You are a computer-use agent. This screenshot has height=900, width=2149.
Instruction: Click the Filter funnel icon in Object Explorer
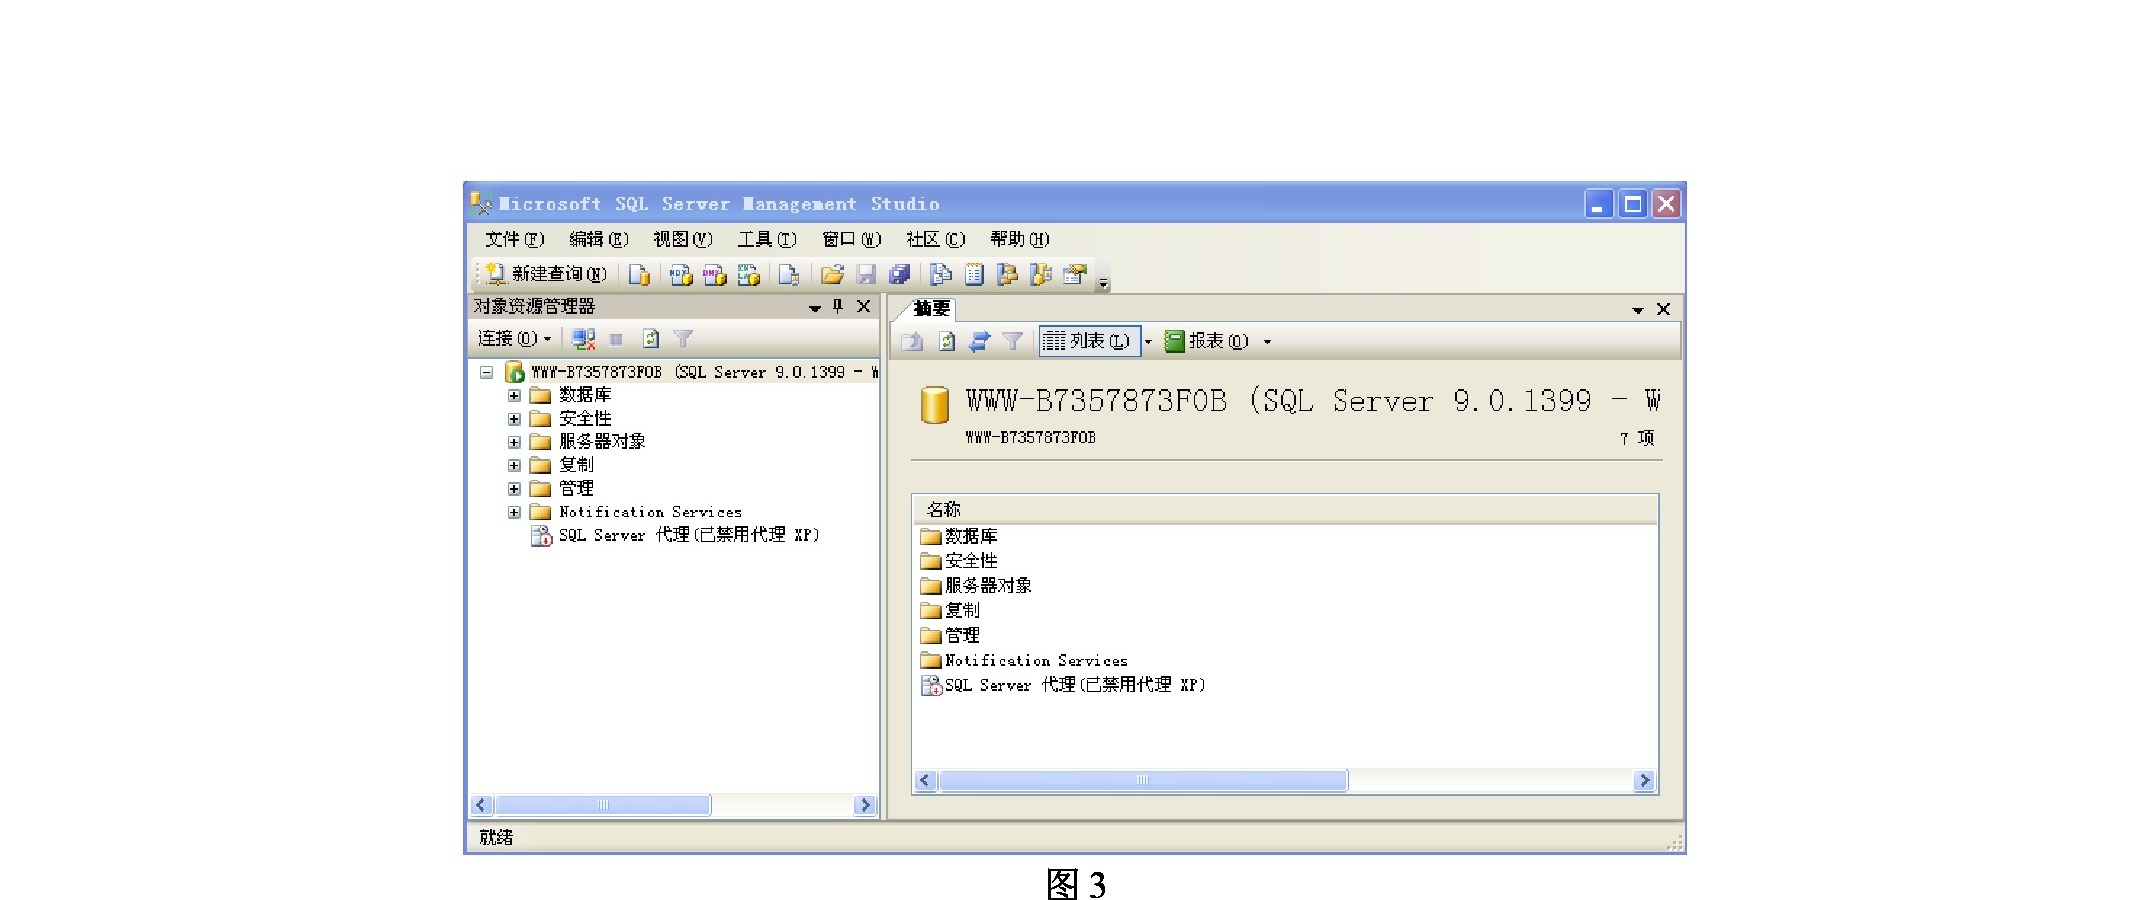tap(683, 339)
